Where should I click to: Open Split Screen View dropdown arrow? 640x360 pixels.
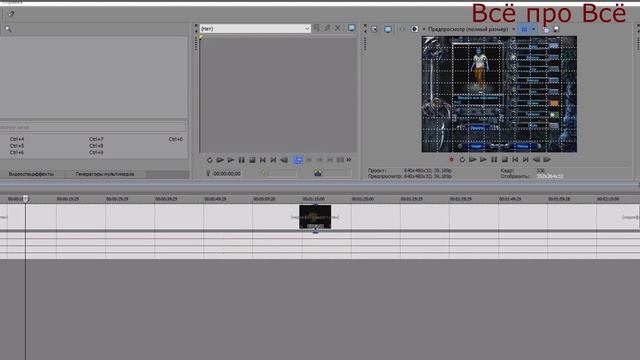tap(424, 29)
